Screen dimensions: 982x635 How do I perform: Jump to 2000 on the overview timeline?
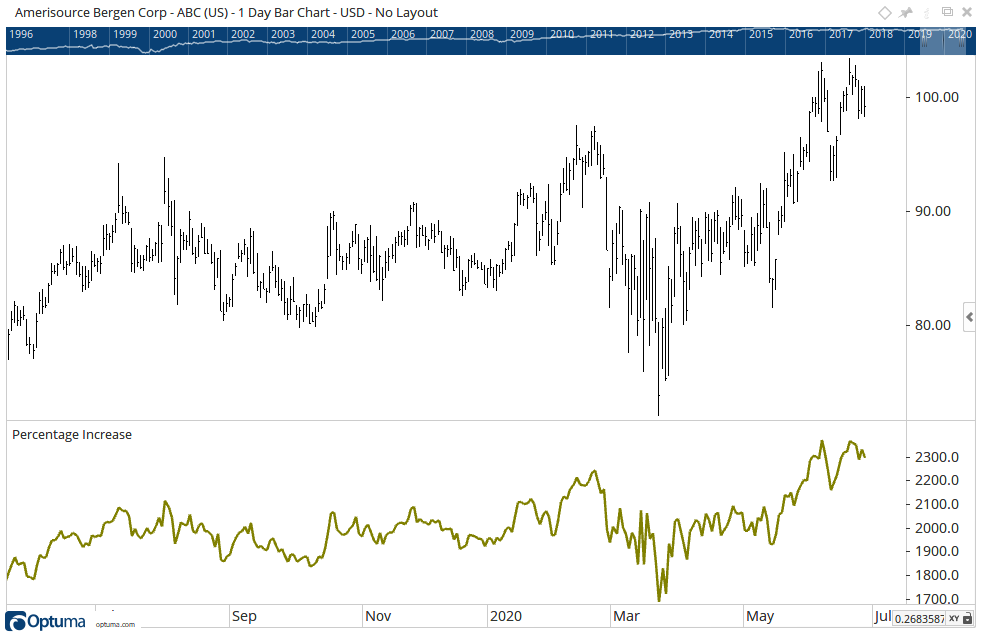[165, 34]
